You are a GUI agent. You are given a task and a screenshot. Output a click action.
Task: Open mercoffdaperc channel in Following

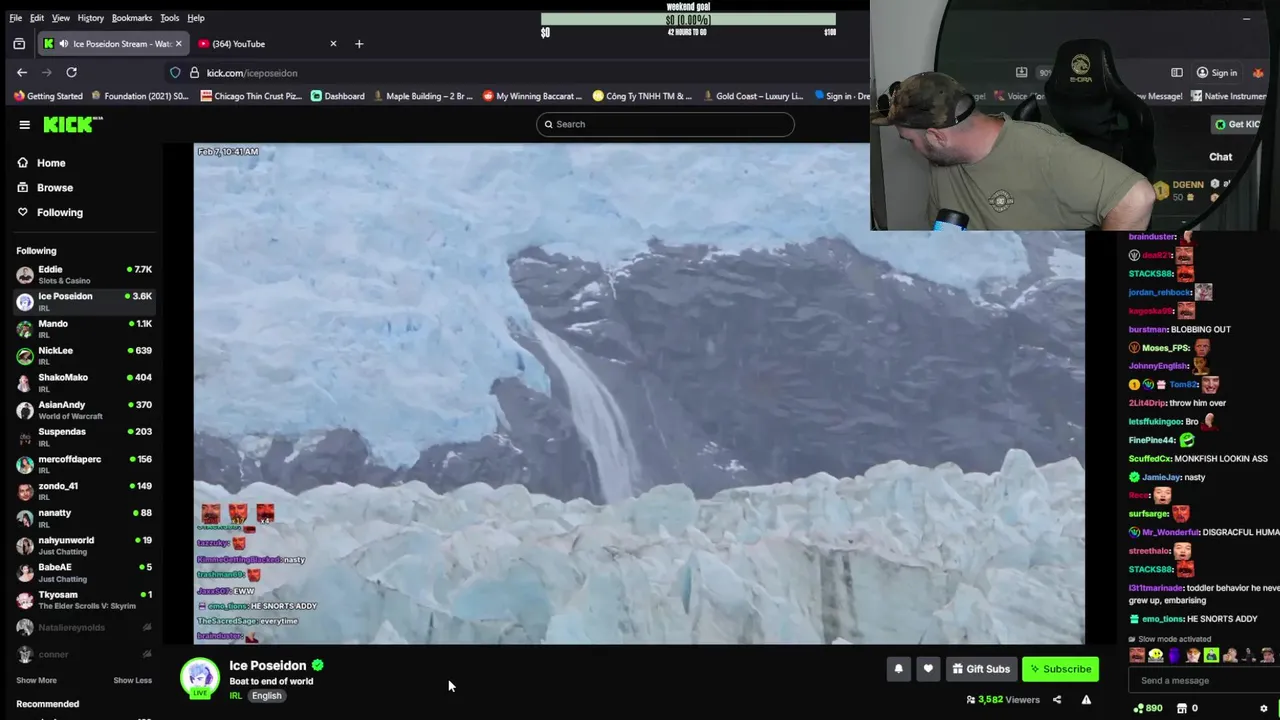[84, 464]
